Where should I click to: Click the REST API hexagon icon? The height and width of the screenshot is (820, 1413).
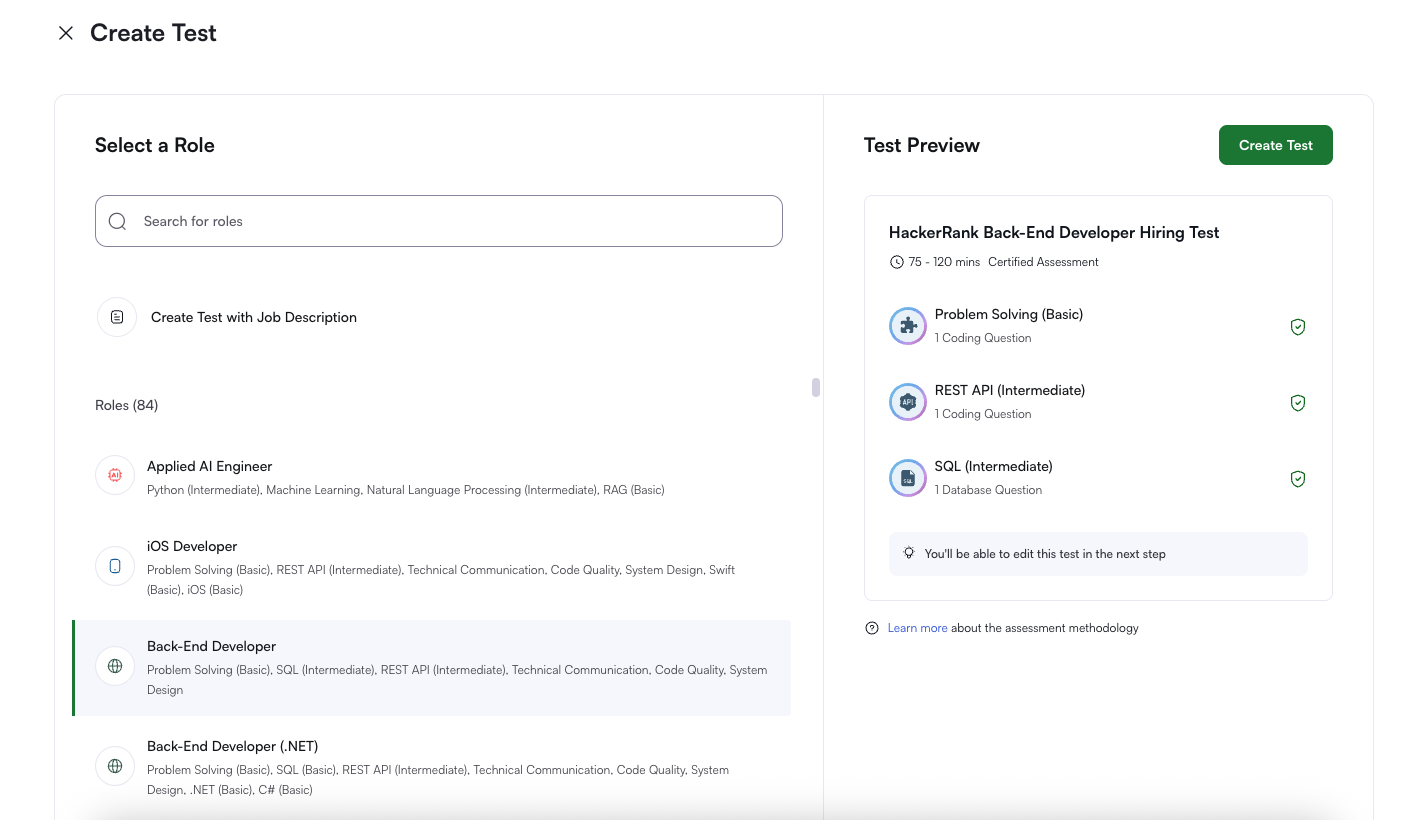pyautogui.click(x=907, y=401)
